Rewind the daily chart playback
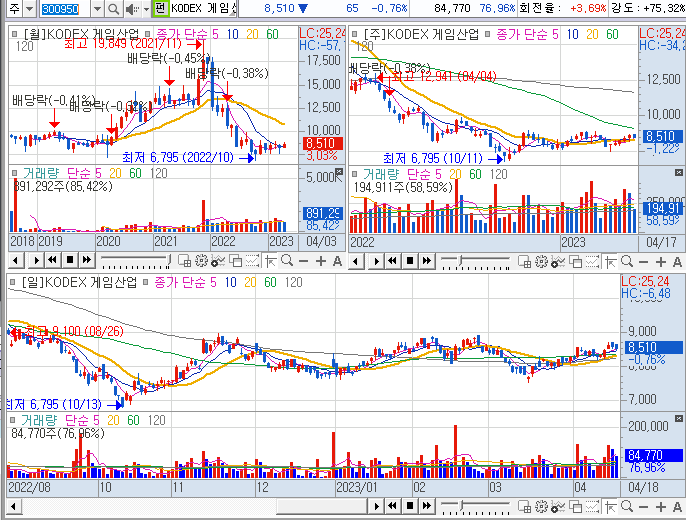The image size is (686, 520). (x=392, y=506)
